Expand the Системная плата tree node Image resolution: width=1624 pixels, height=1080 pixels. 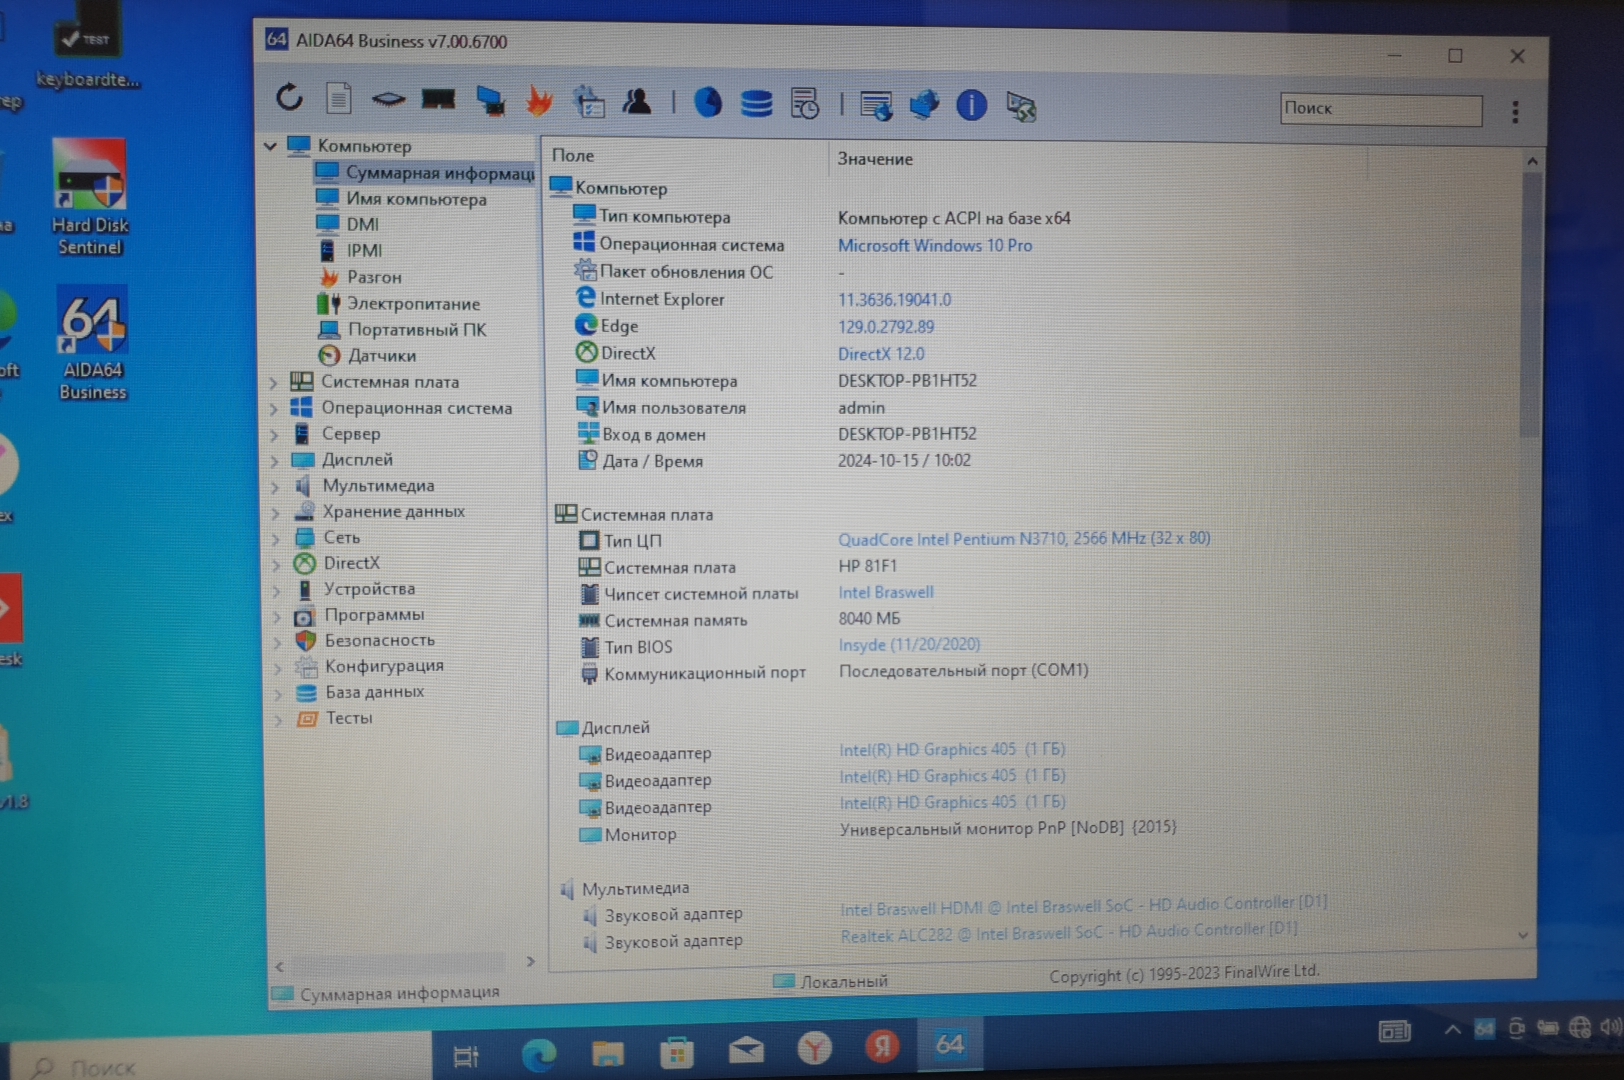[274, 382]
